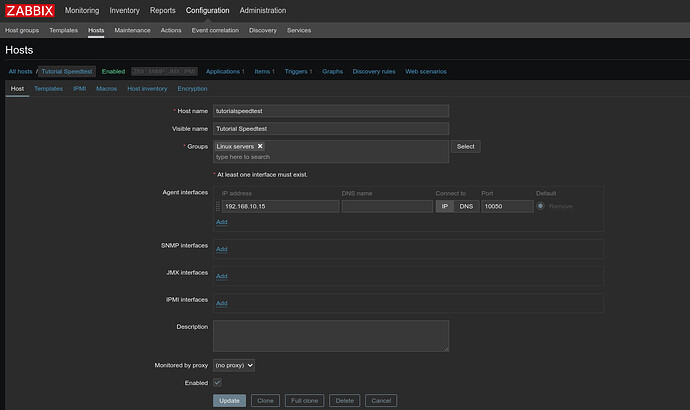Open the Monitored by proxy dropdown
This screenshot has height=410, width=690.
tap(234, 365)
